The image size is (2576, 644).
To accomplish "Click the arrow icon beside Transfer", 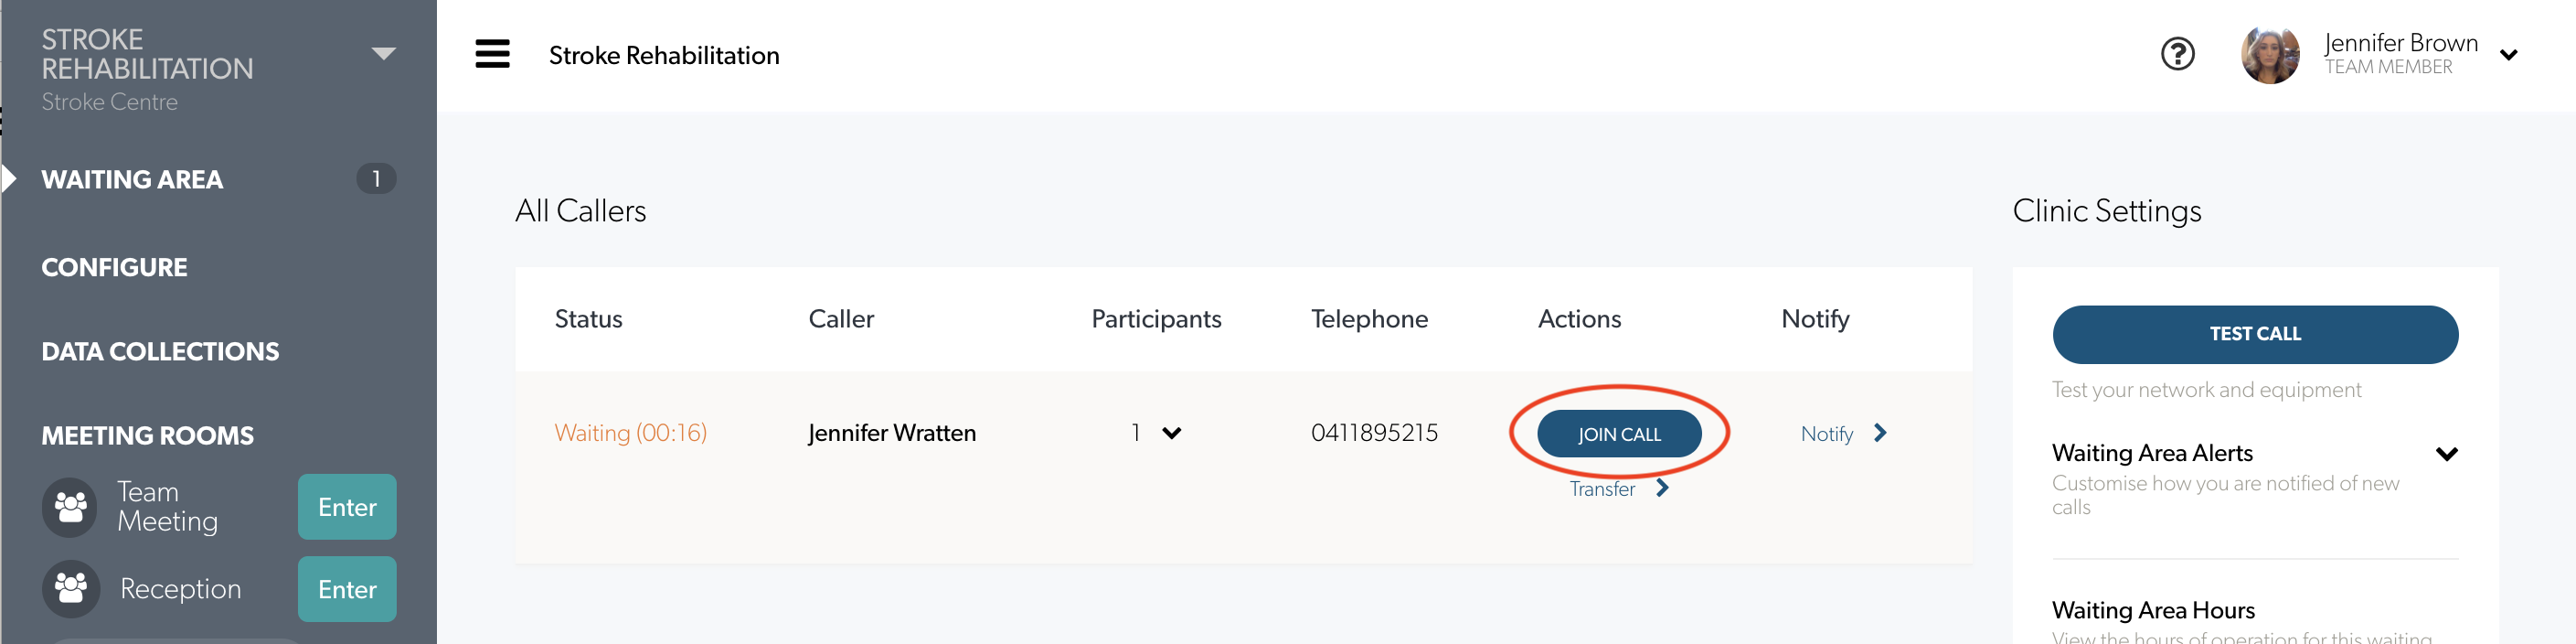I will [x=1662, y=488].
